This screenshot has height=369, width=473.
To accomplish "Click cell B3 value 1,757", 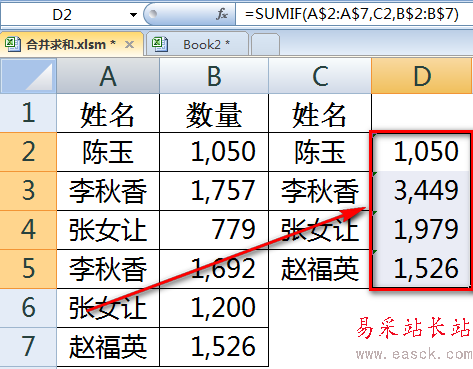I will (214, 191).
